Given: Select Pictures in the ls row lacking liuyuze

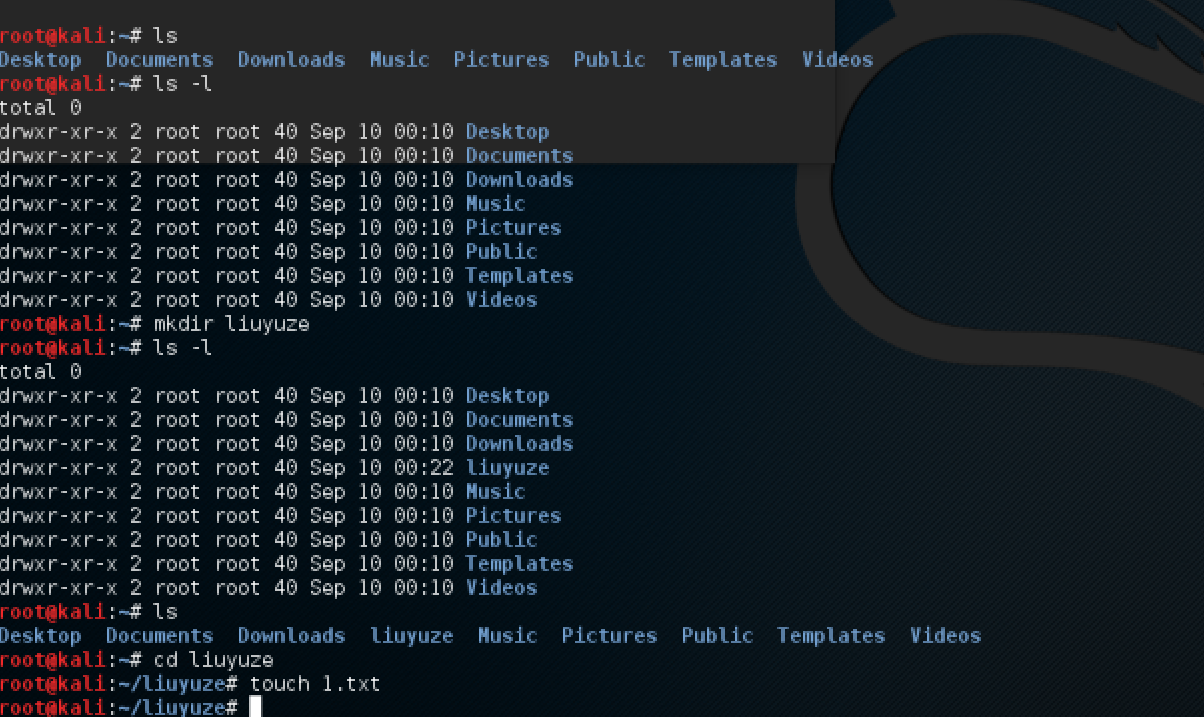Looking at the screenshot, I should pos(501,60).
